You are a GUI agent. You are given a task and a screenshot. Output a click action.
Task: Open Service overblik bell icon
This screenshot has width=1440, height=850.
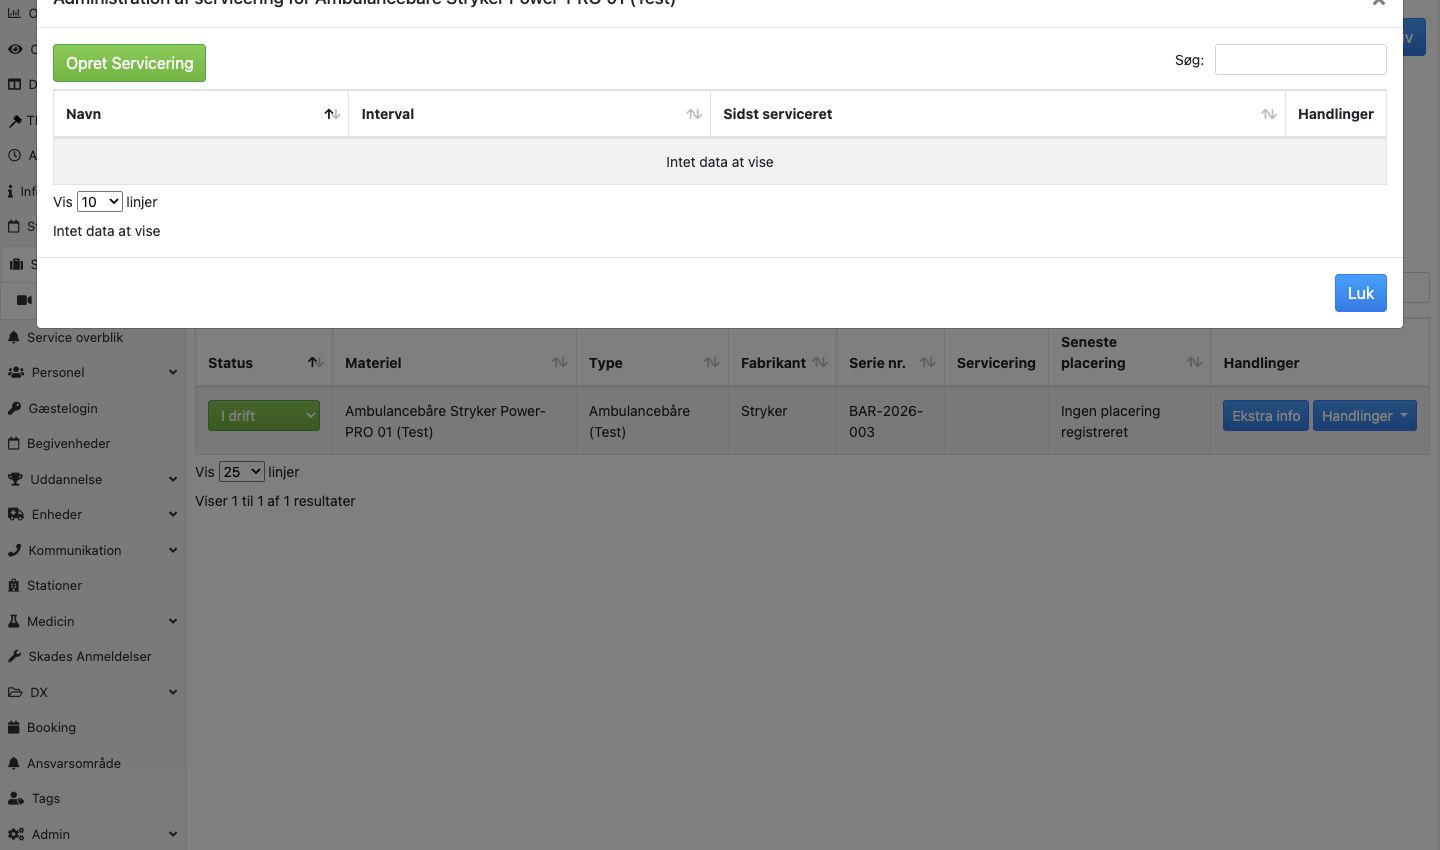14,338
